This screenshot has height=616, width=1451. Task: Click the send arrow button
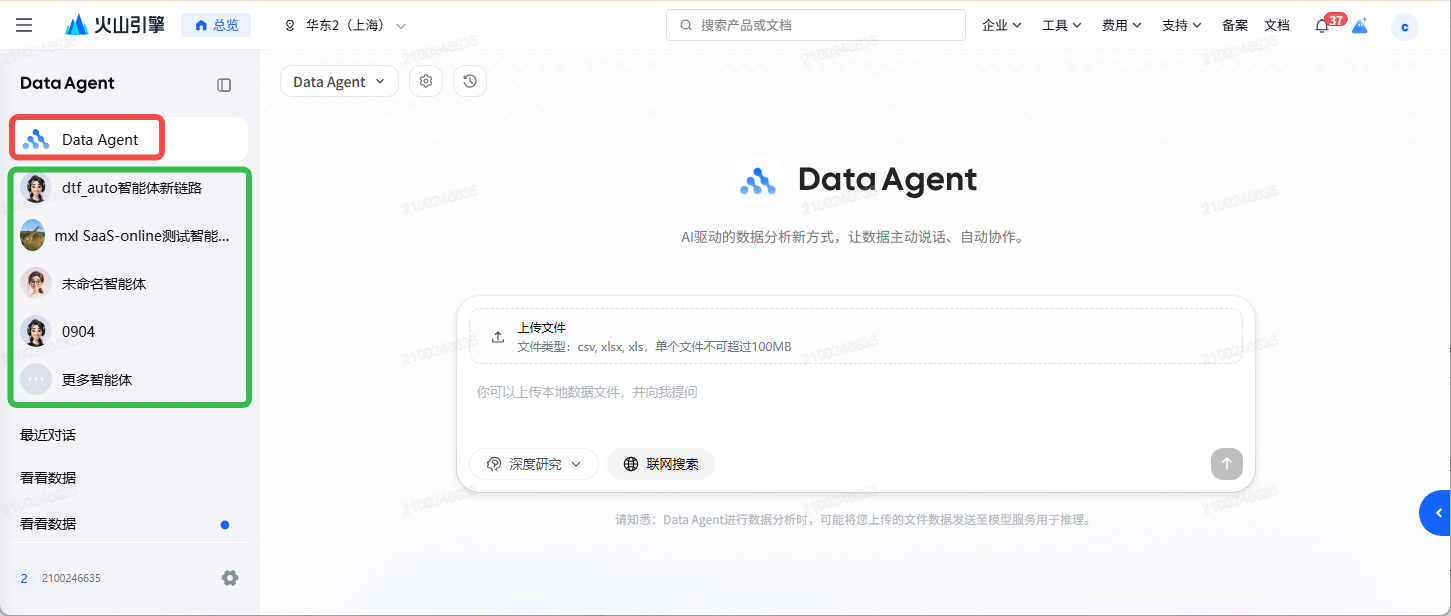[1227, 464]
